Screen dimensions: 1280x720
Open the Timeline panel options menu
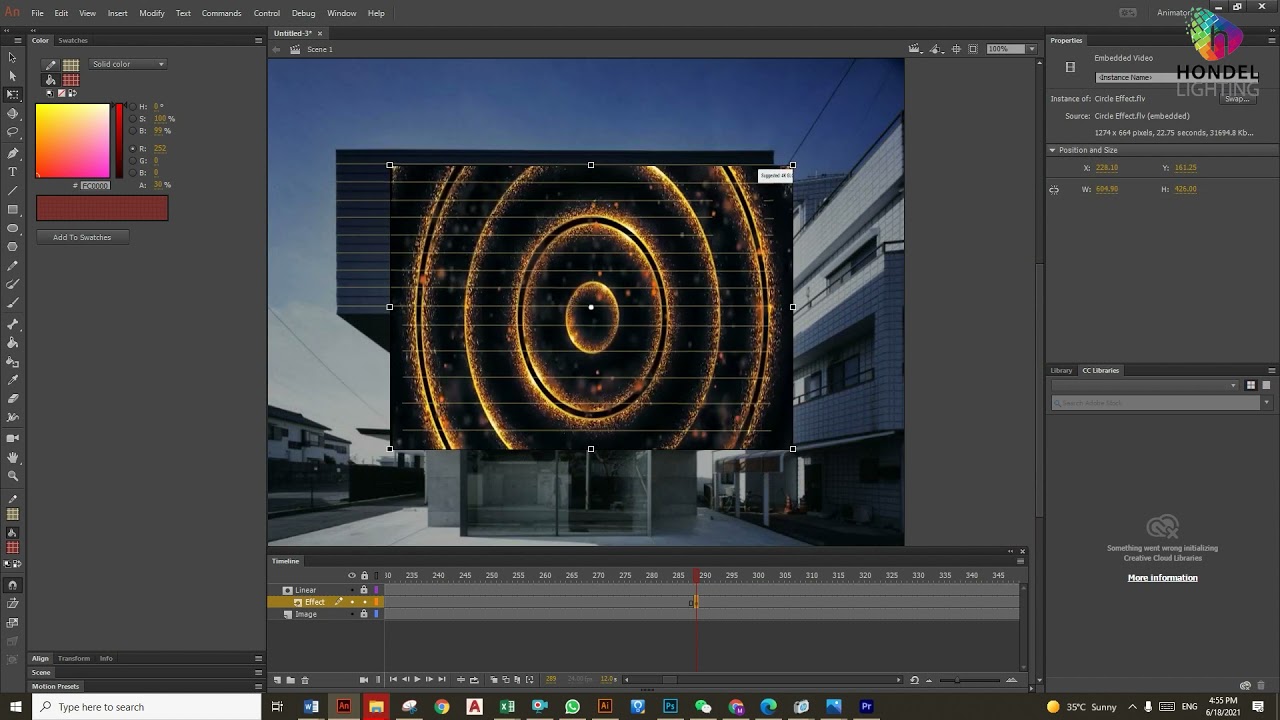[x=1020, y=561]
